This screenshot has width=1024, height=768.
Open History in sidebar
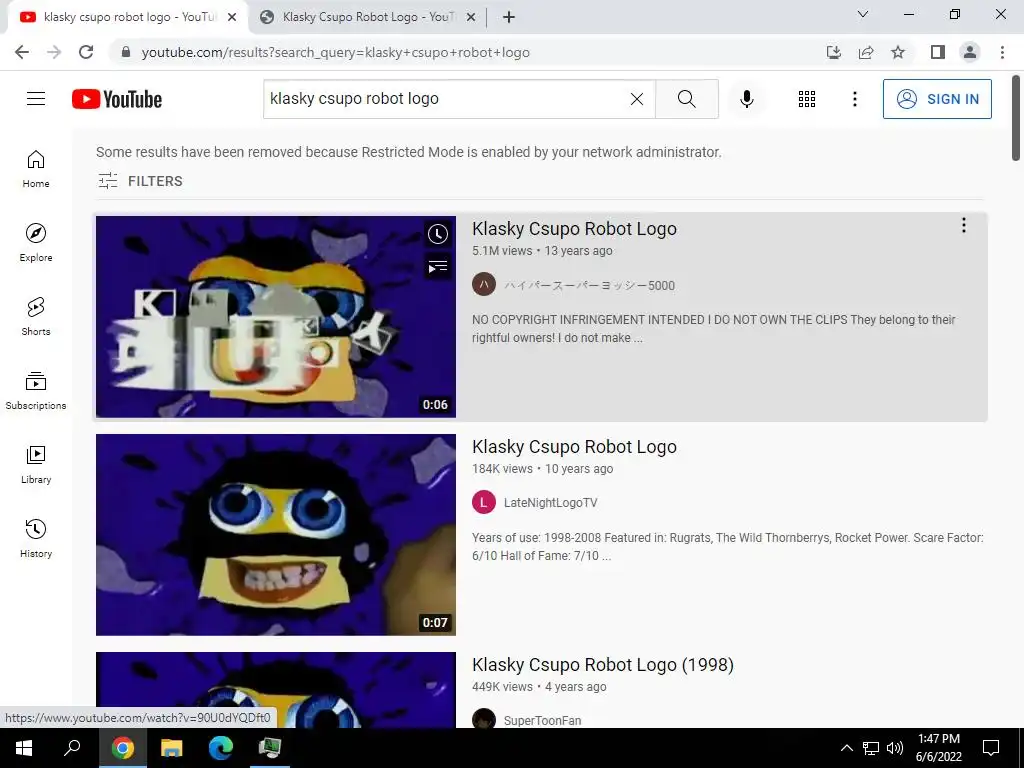pos(36,538)
